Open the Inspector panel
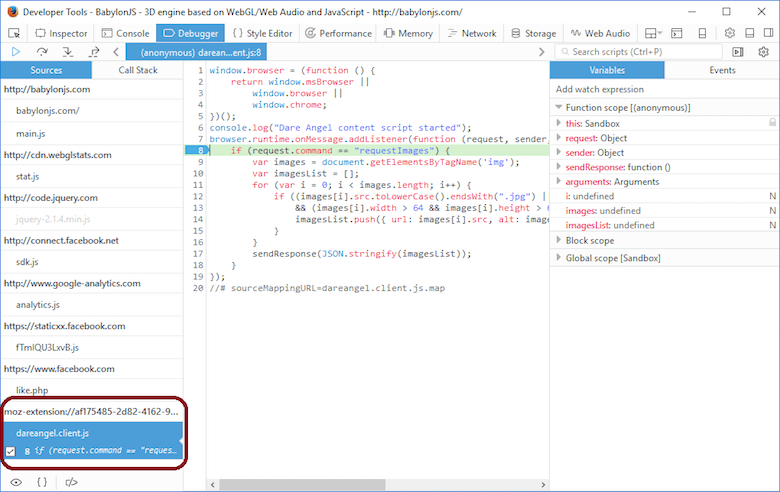780x492 pixels. pos(60,33)
